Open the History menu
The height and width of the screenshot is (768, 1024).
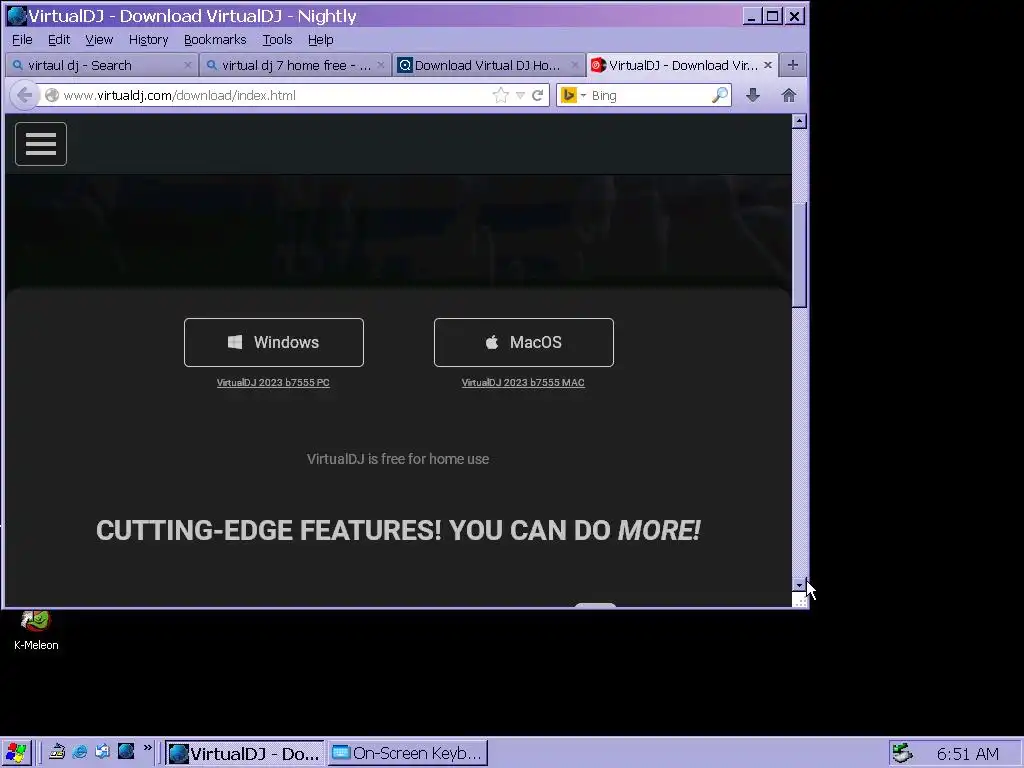point(148,40)
